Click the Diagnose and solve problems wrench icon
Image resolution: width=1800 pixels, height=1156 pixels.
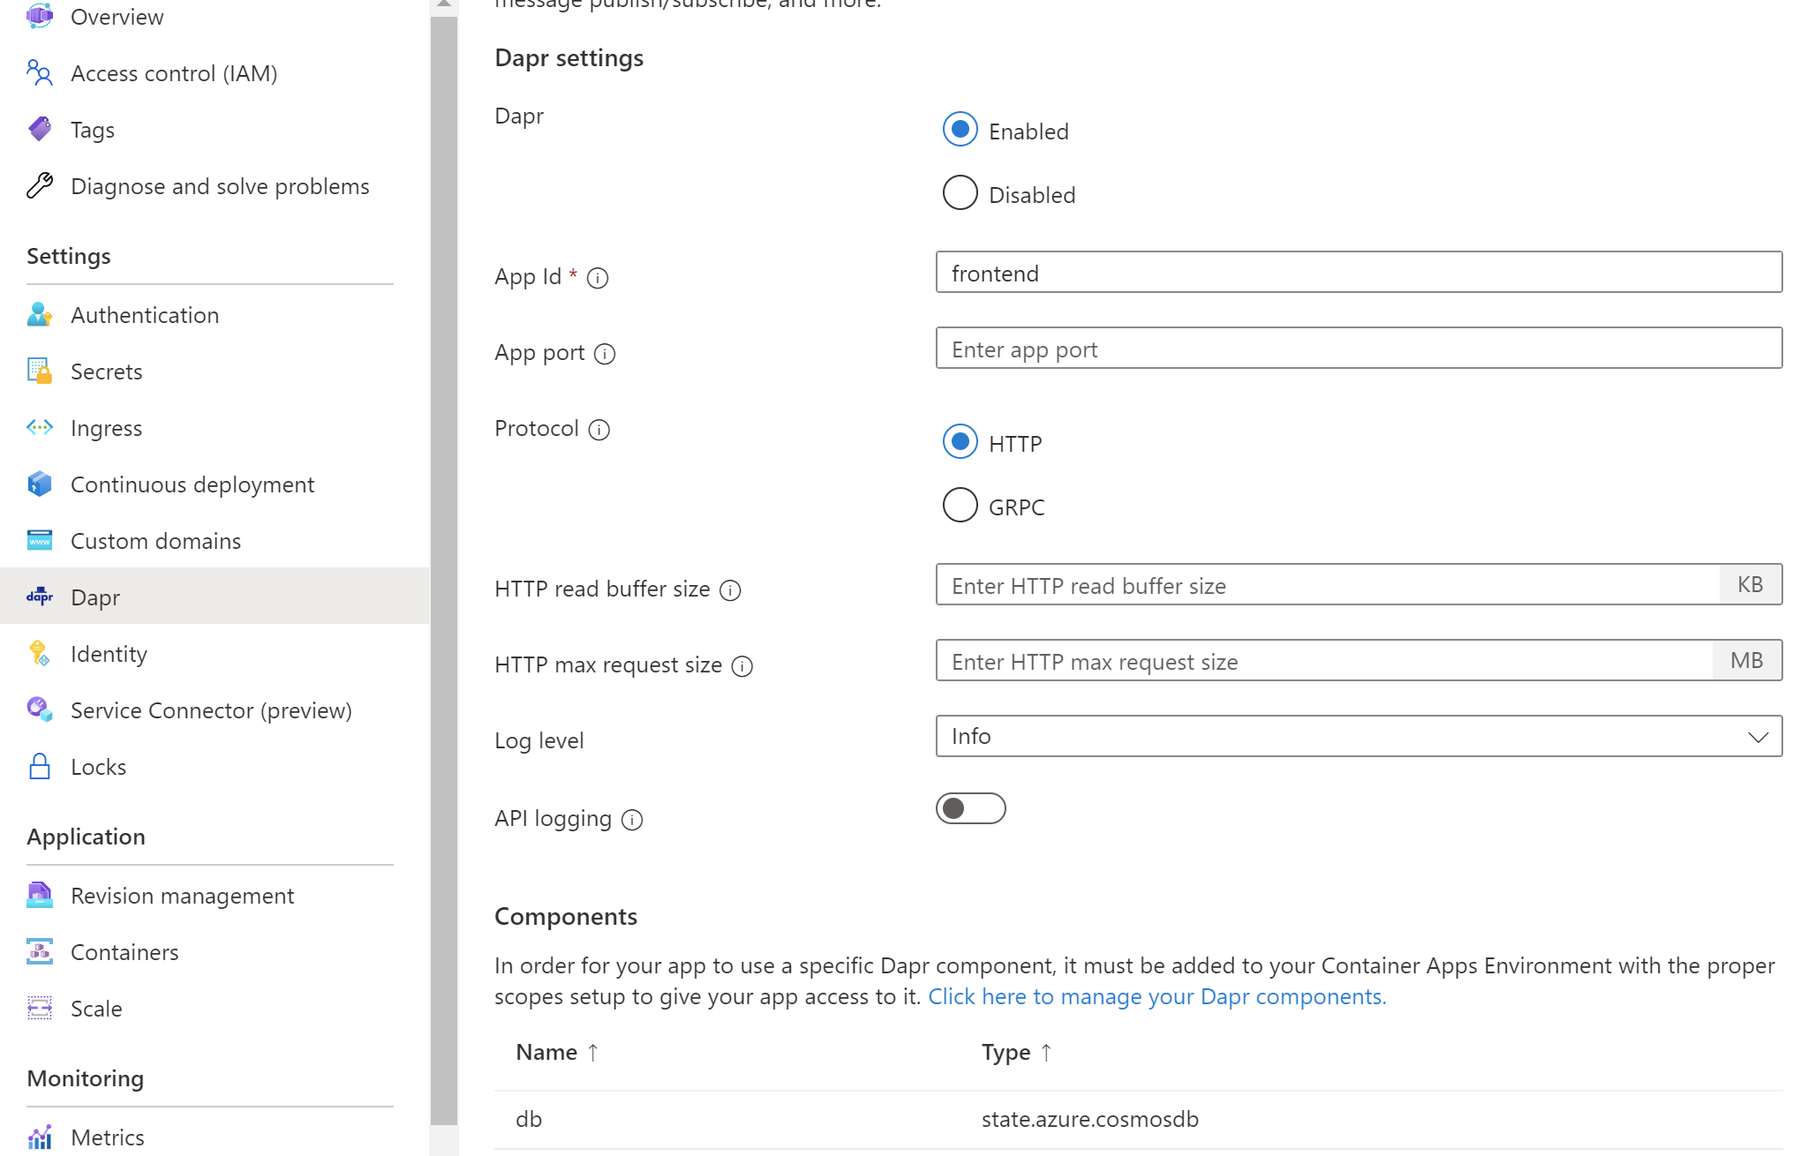[40, 186]
